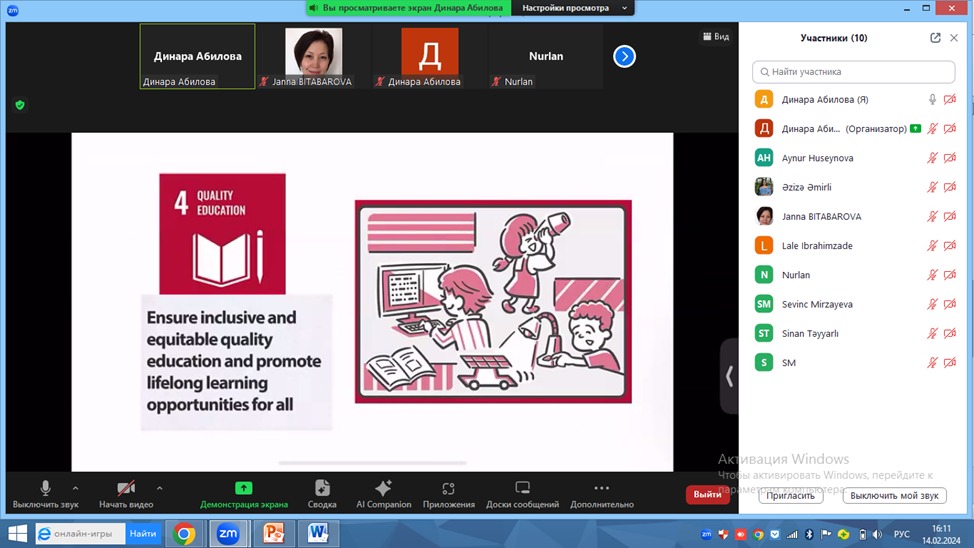This screenshot has width=974, height=548.
Task: Select participant Sevinc Mirzayeva
Action: point(853,304)
